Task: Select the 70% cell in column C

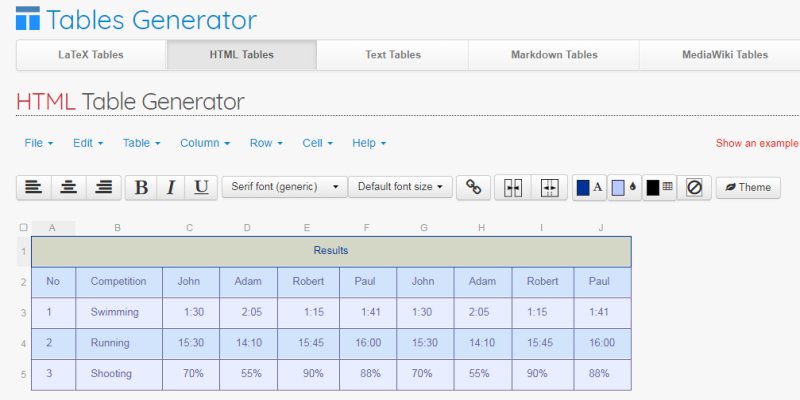Action: (191, 374)
